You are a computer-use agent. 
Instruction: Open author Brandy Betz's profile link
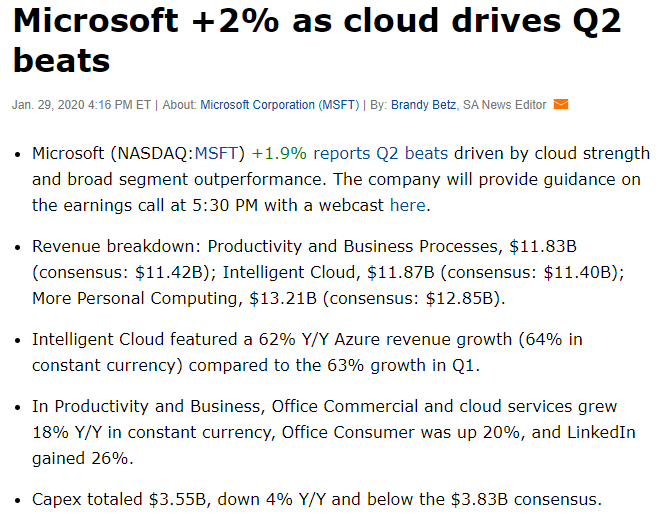pos(424,104)
